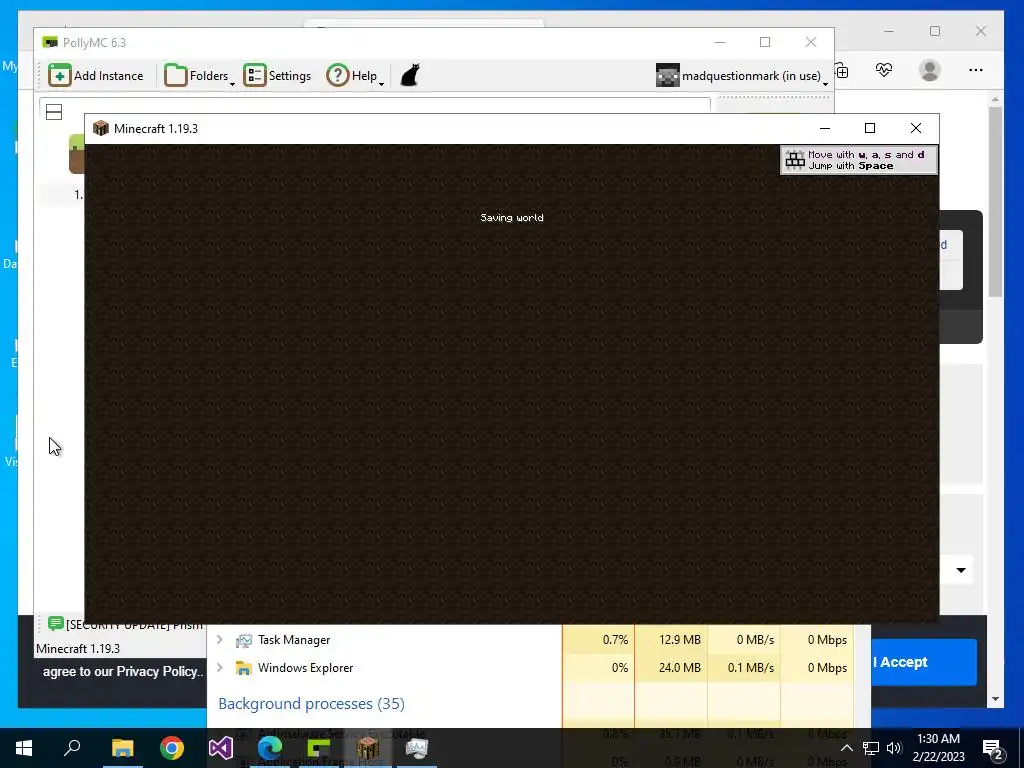
Task: Click the panel layout icon below Add Instance
Action: point(54,112)
